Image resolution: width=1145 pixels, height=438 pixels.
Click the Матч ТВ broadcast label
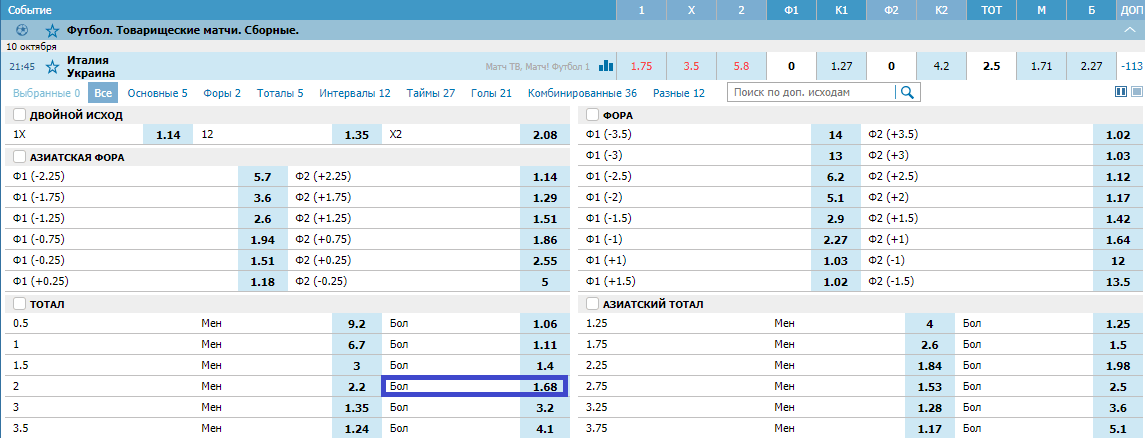537,66
